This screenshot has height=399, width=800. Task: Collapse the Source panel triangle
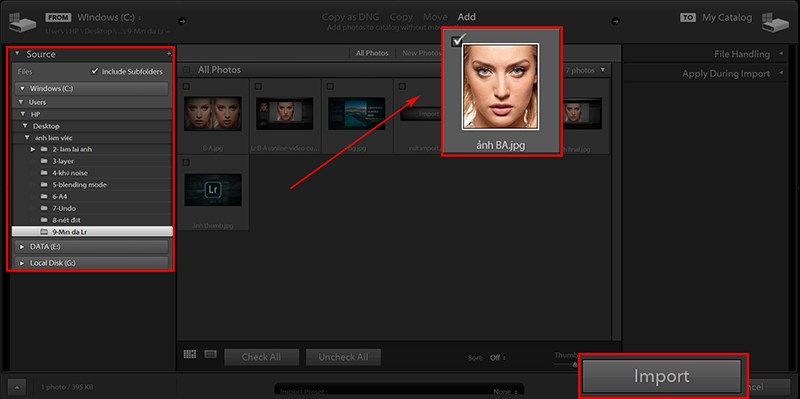pyautogui.click(x=17, y=53)
